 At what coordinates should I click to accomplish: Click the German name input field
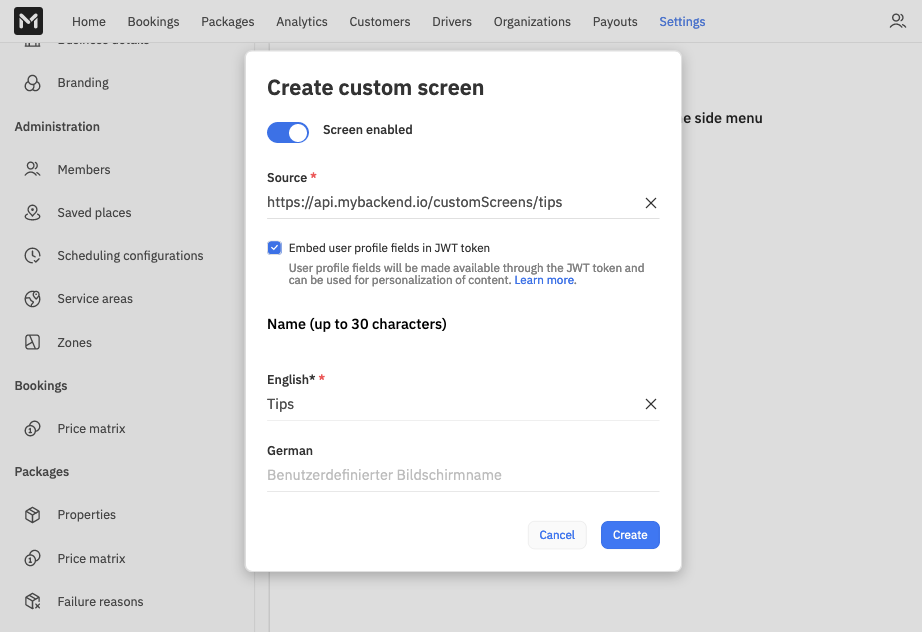tap(463, 475)
